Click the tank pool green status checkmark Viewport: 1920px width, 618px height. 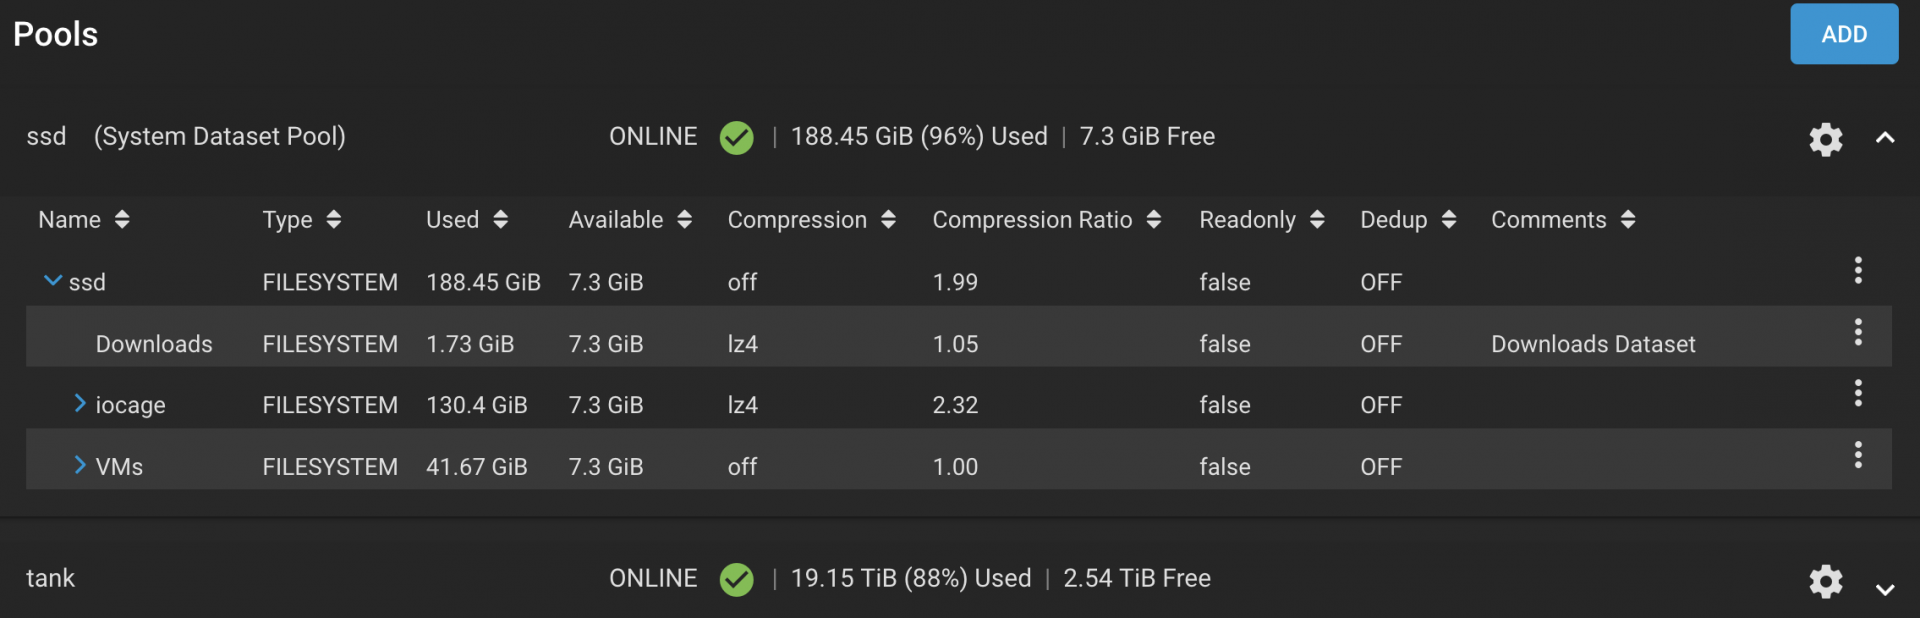(737, 579)
